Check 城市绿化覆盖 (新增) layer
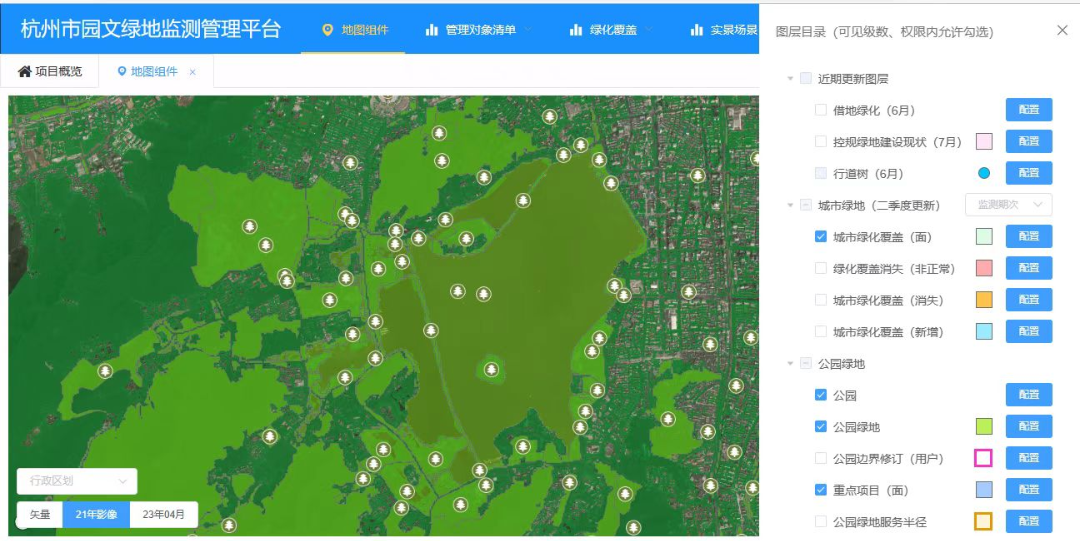 (x=821, y=332)
